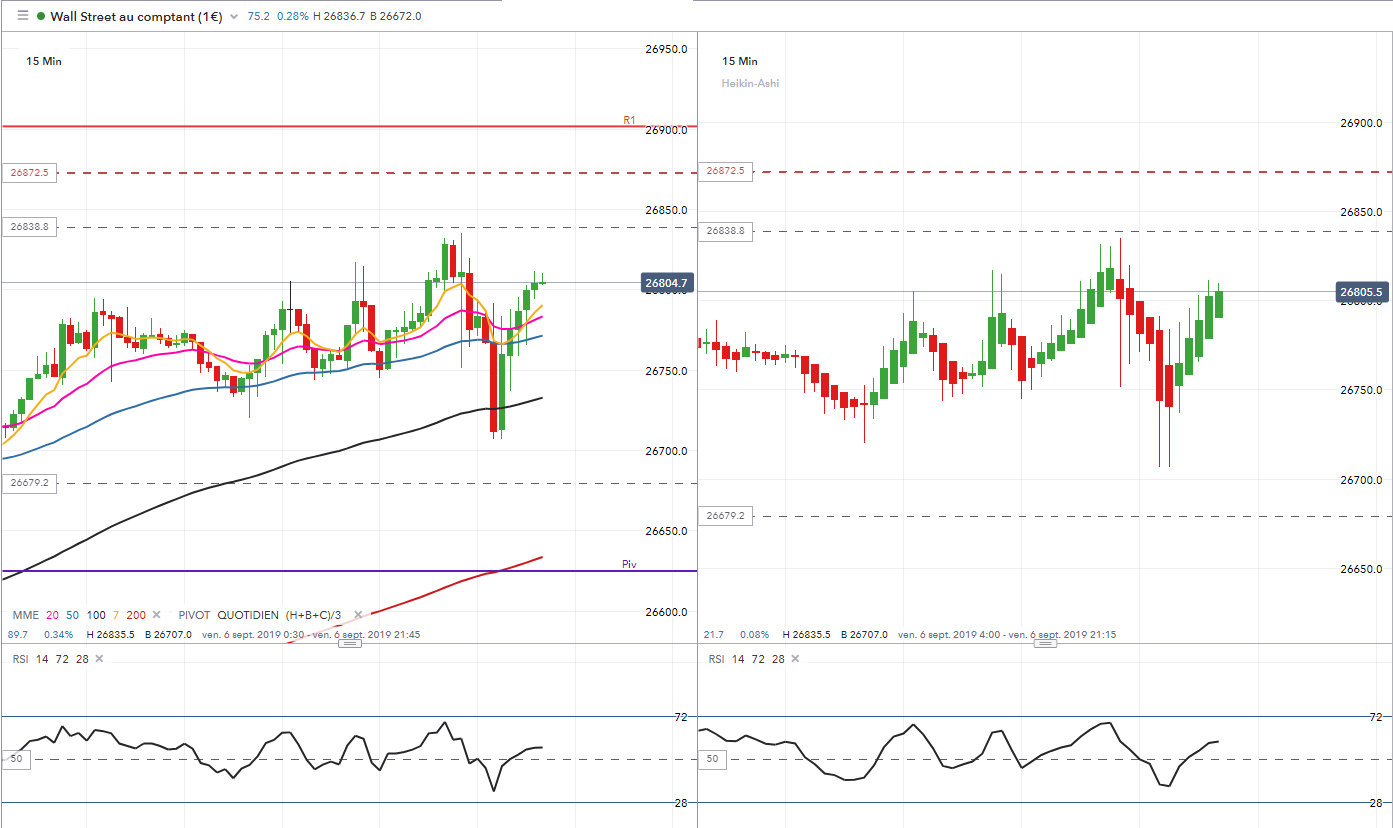Close the RSI indicator on the Heikin-Ashi chart
Viewport: 1393px width, 828px height.
794,659
